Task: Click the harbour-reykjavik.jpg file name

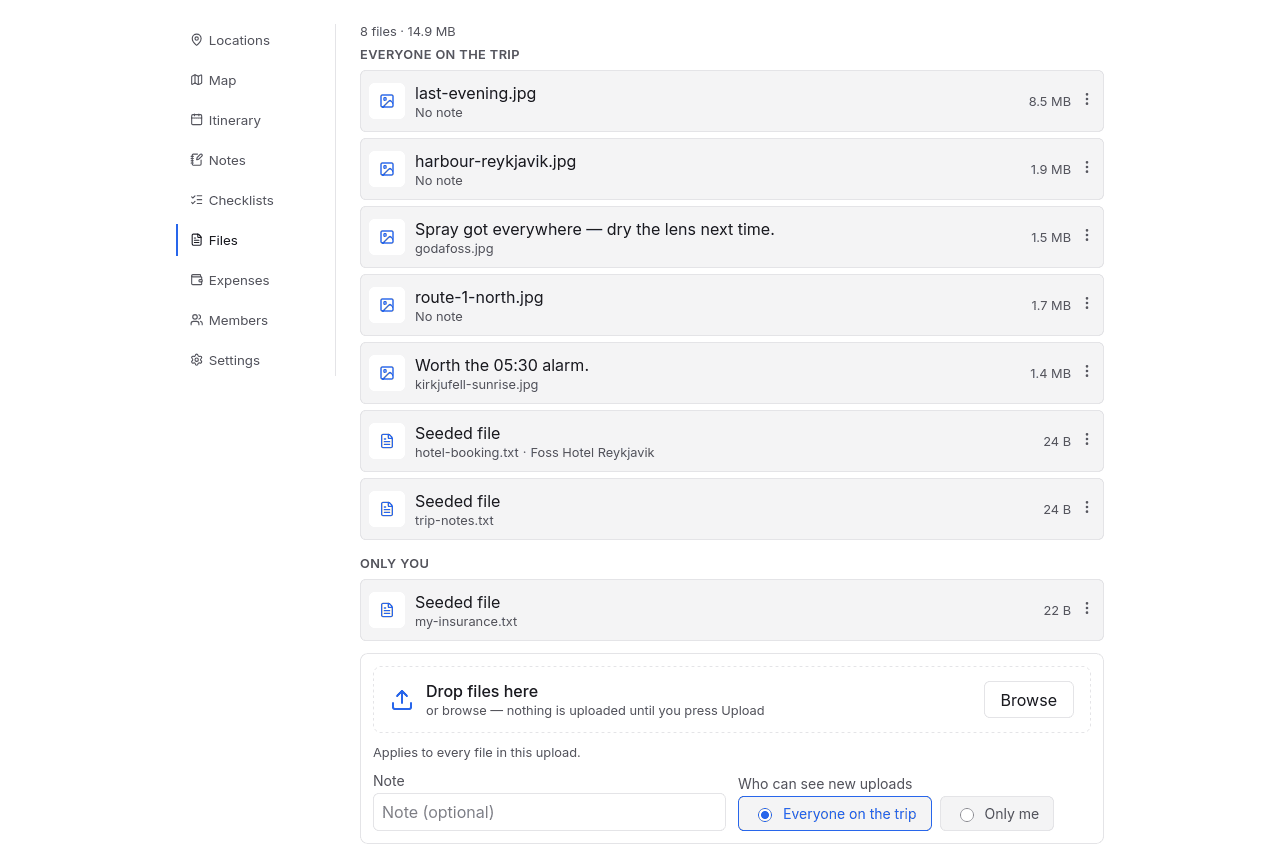Action: pos(496,161)
